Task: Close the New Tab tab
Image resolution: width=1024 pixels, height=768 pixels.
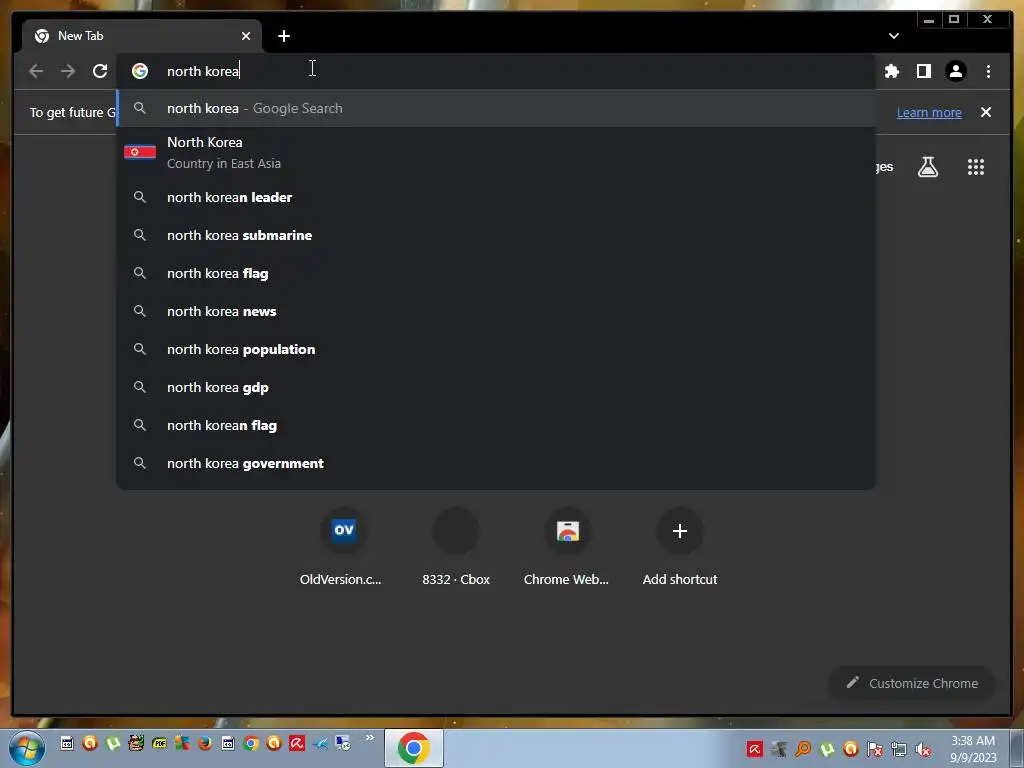Action: 246,36
